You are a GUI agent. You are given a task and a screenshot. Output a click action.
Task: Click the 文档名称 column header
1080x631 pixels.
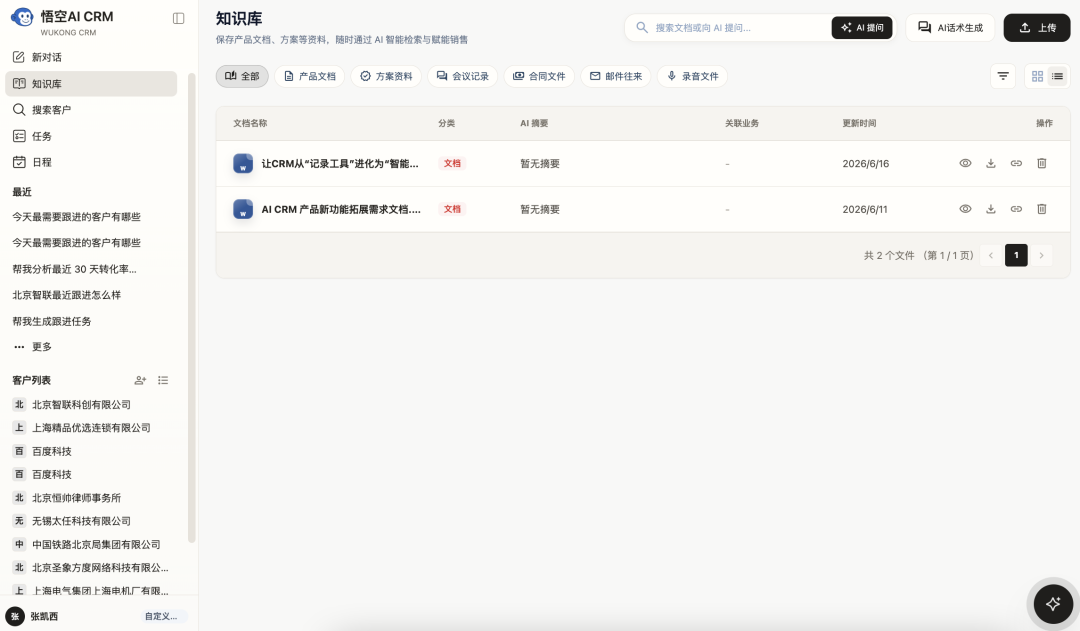click(250, 123)
